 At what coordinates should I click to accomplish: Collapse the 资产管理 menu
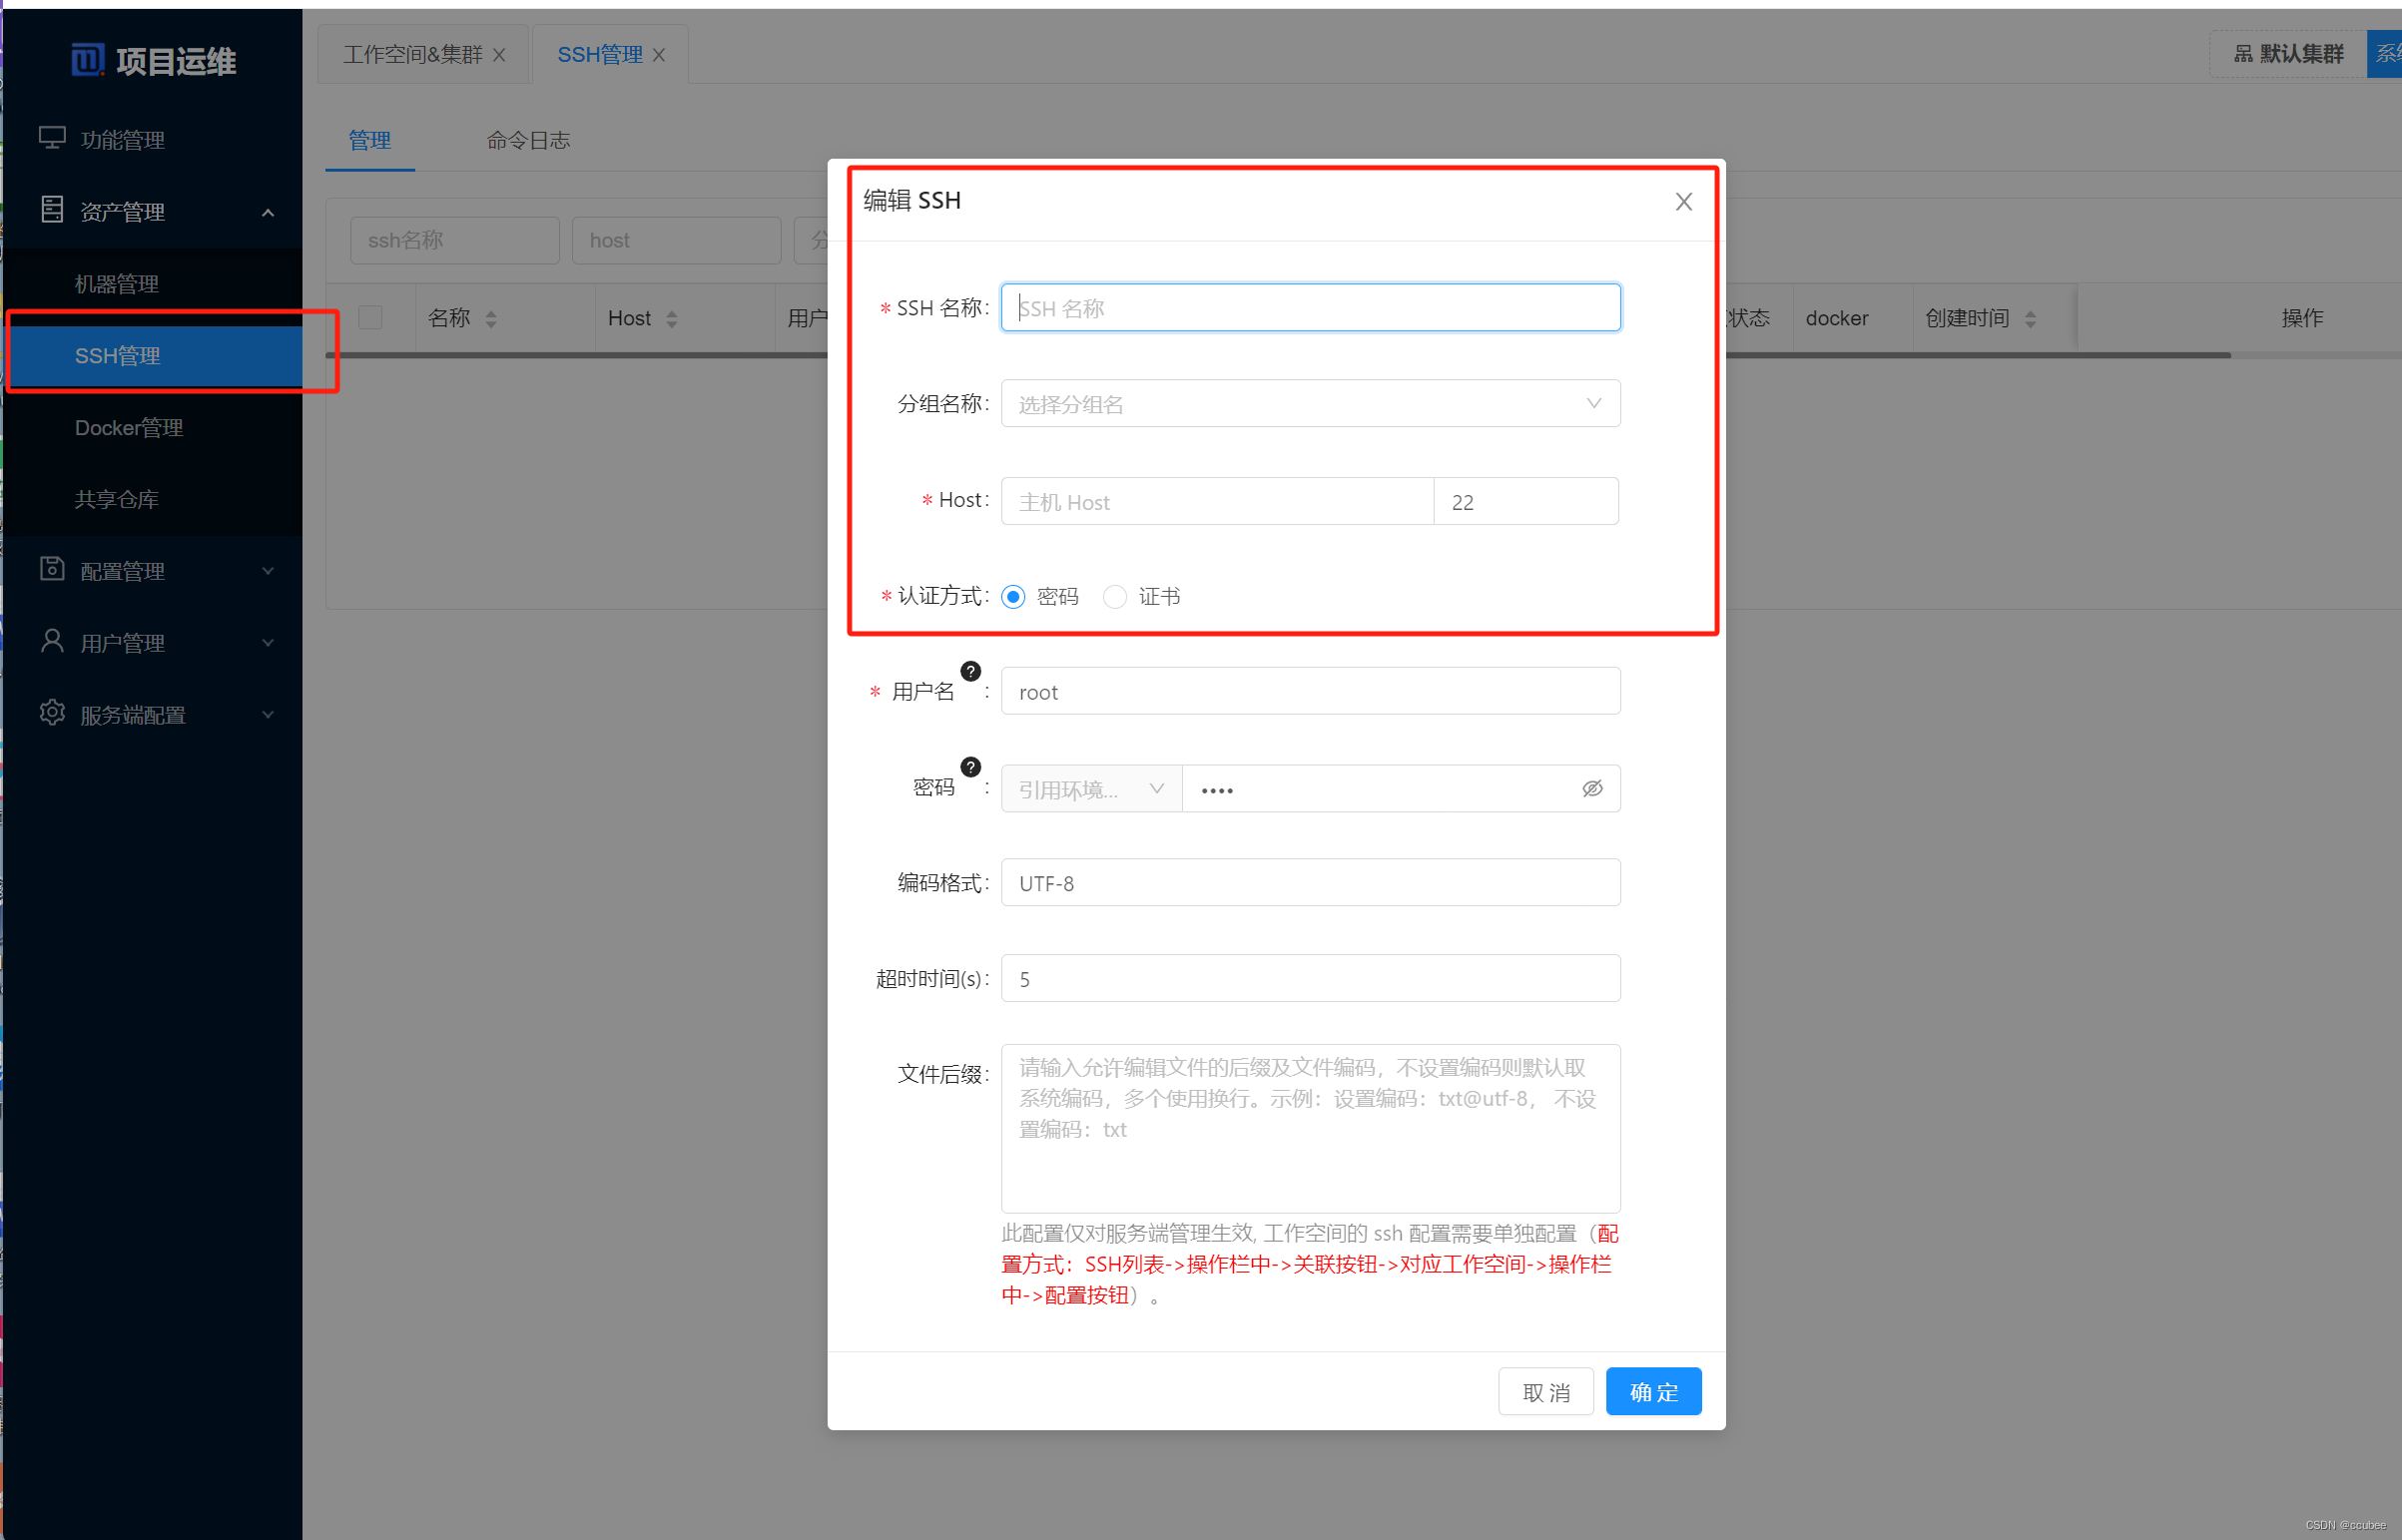point(268,212)
